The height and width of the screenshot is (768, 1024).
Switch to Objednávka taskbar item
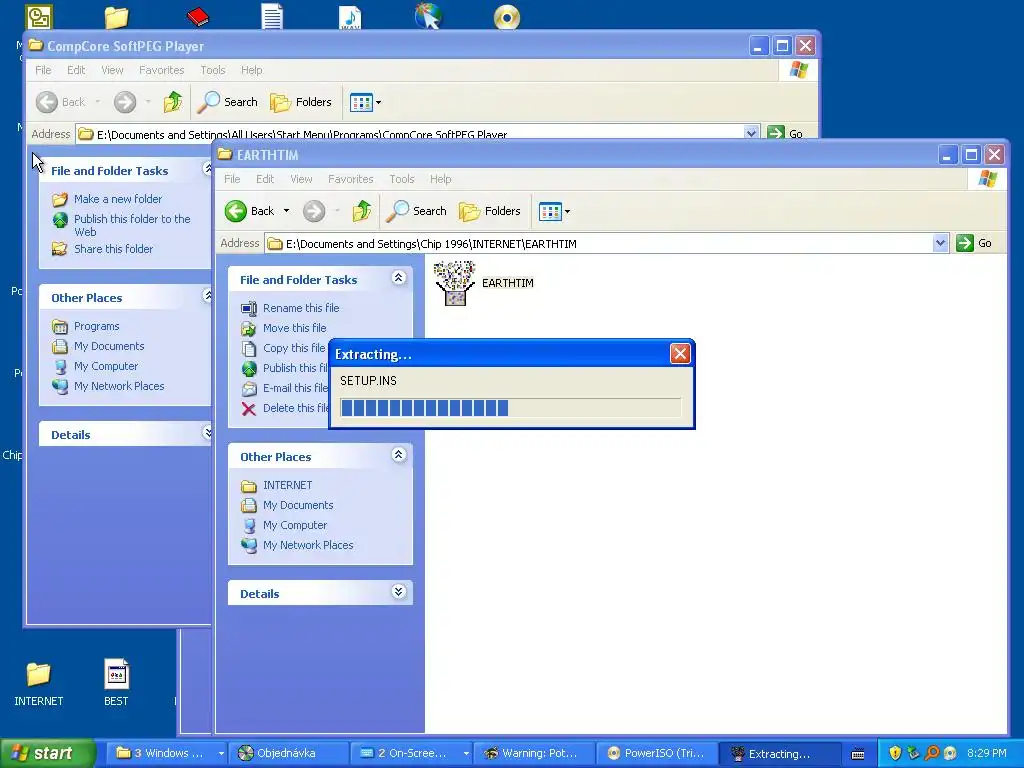tap(288, 753)
